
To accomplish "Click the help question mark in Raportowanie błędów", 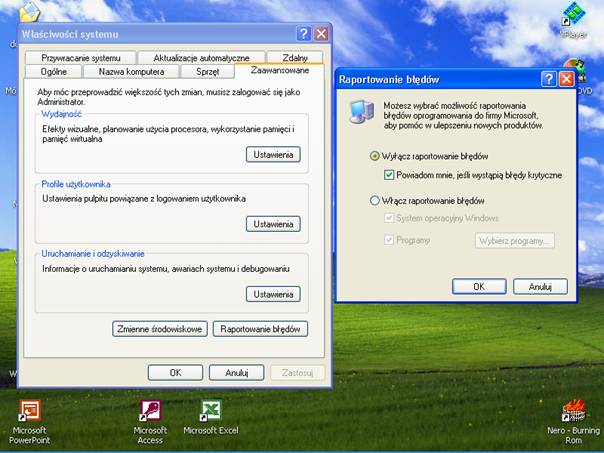I will click(549, 79).
